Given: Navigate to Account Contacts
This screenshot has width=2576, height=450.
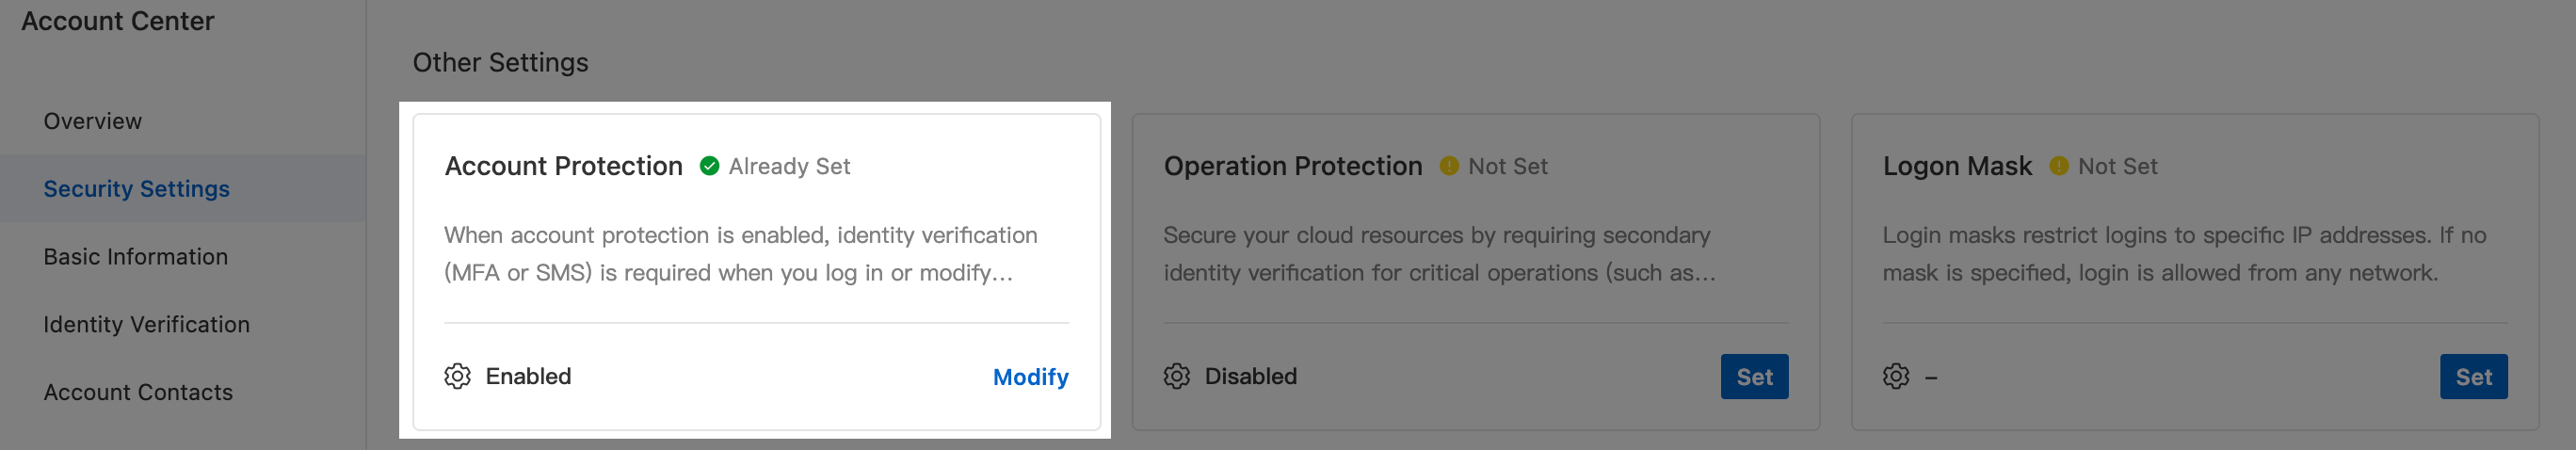Looking at the screenshot, I should 138,392.
